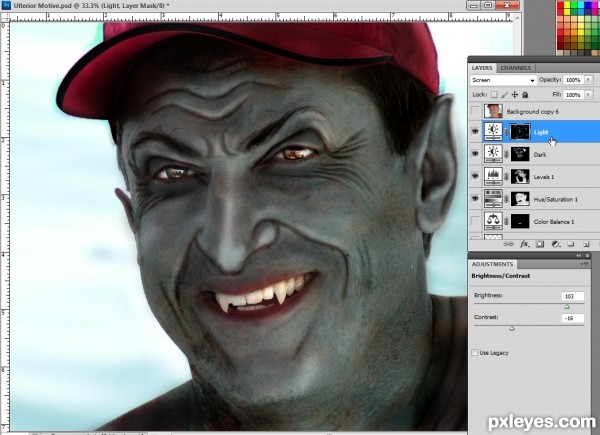This screenshot has height=435, width=600.
Task: Close the Adjustments panel with X icon
Action: 587,256
